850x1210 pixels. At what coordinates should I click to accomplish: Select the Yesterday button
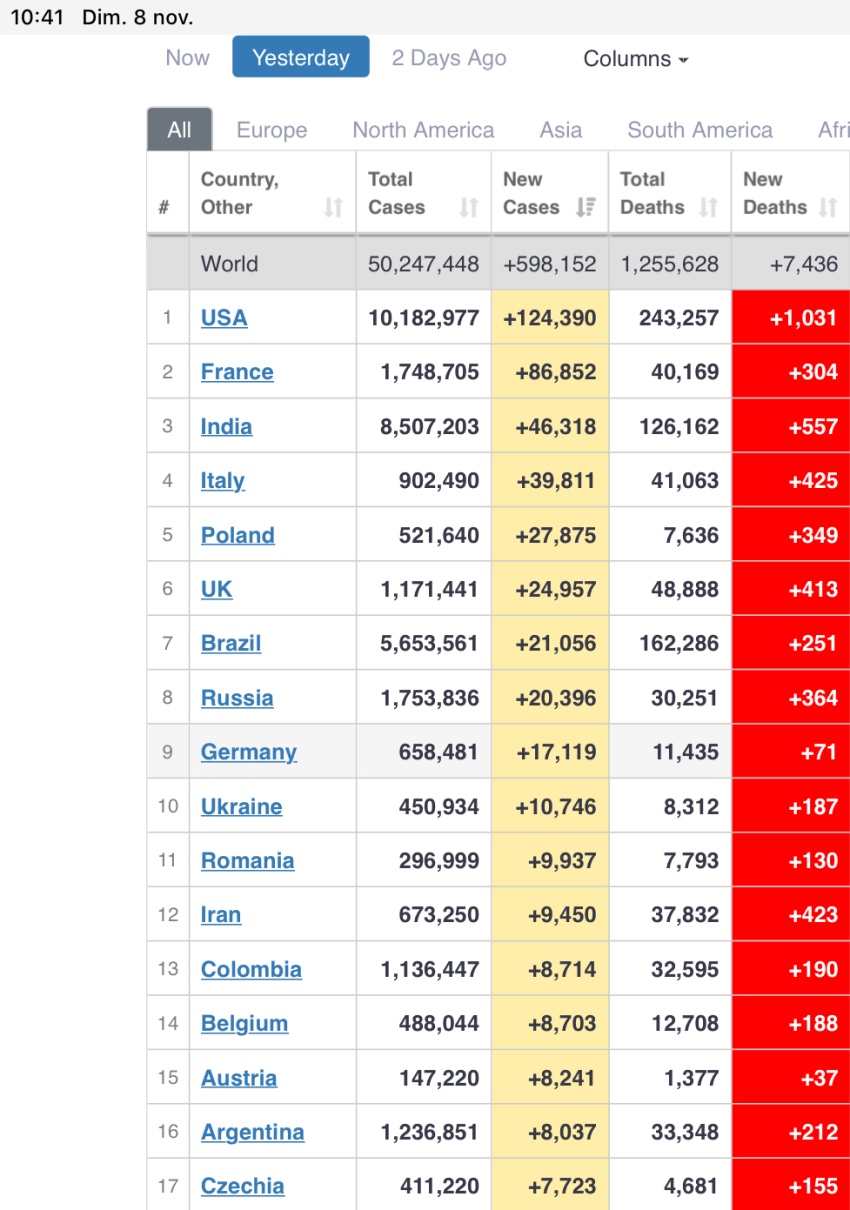coord(301,57)
